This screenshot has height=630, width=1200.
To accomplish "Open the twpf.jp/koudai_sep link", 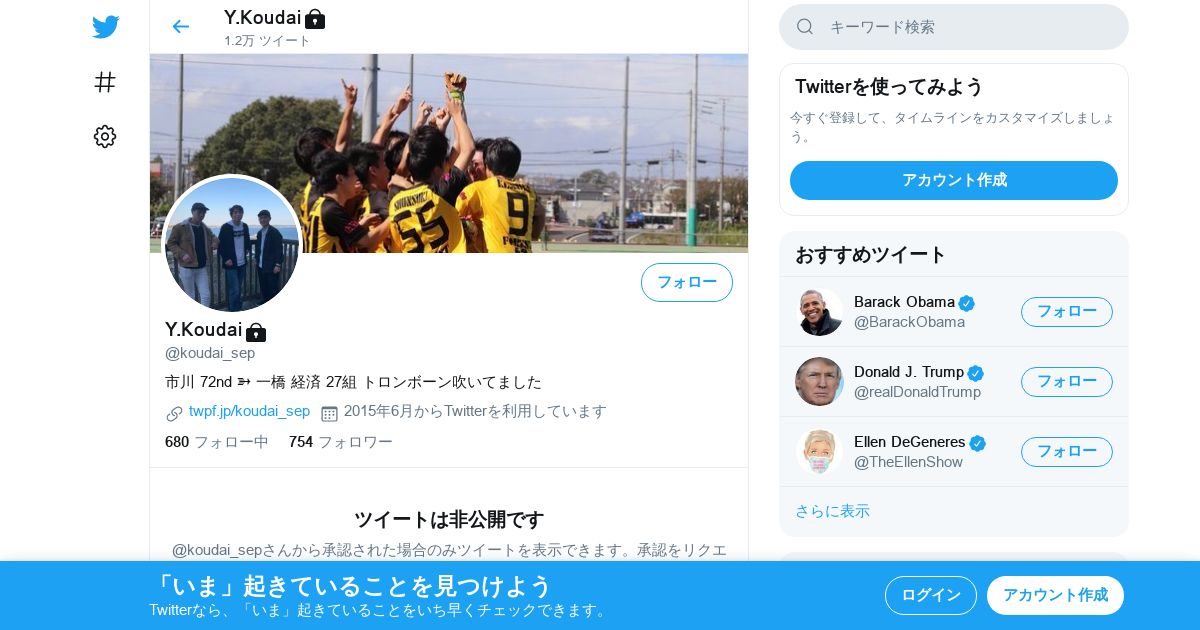I will point(249,411).
